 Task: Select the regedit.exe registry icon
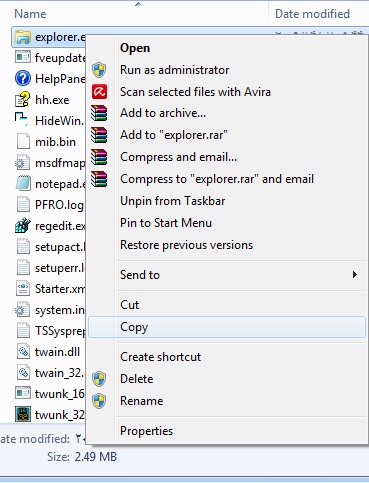pyautogui.click(x=23, y=226)
